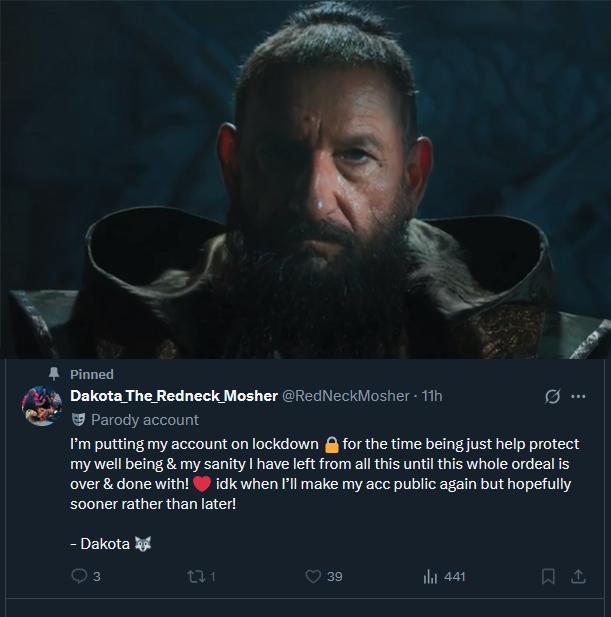Like the post with the heart icon
Image resolution: width=611 pixels, height=617 pixels.
(x=312, y=576)
